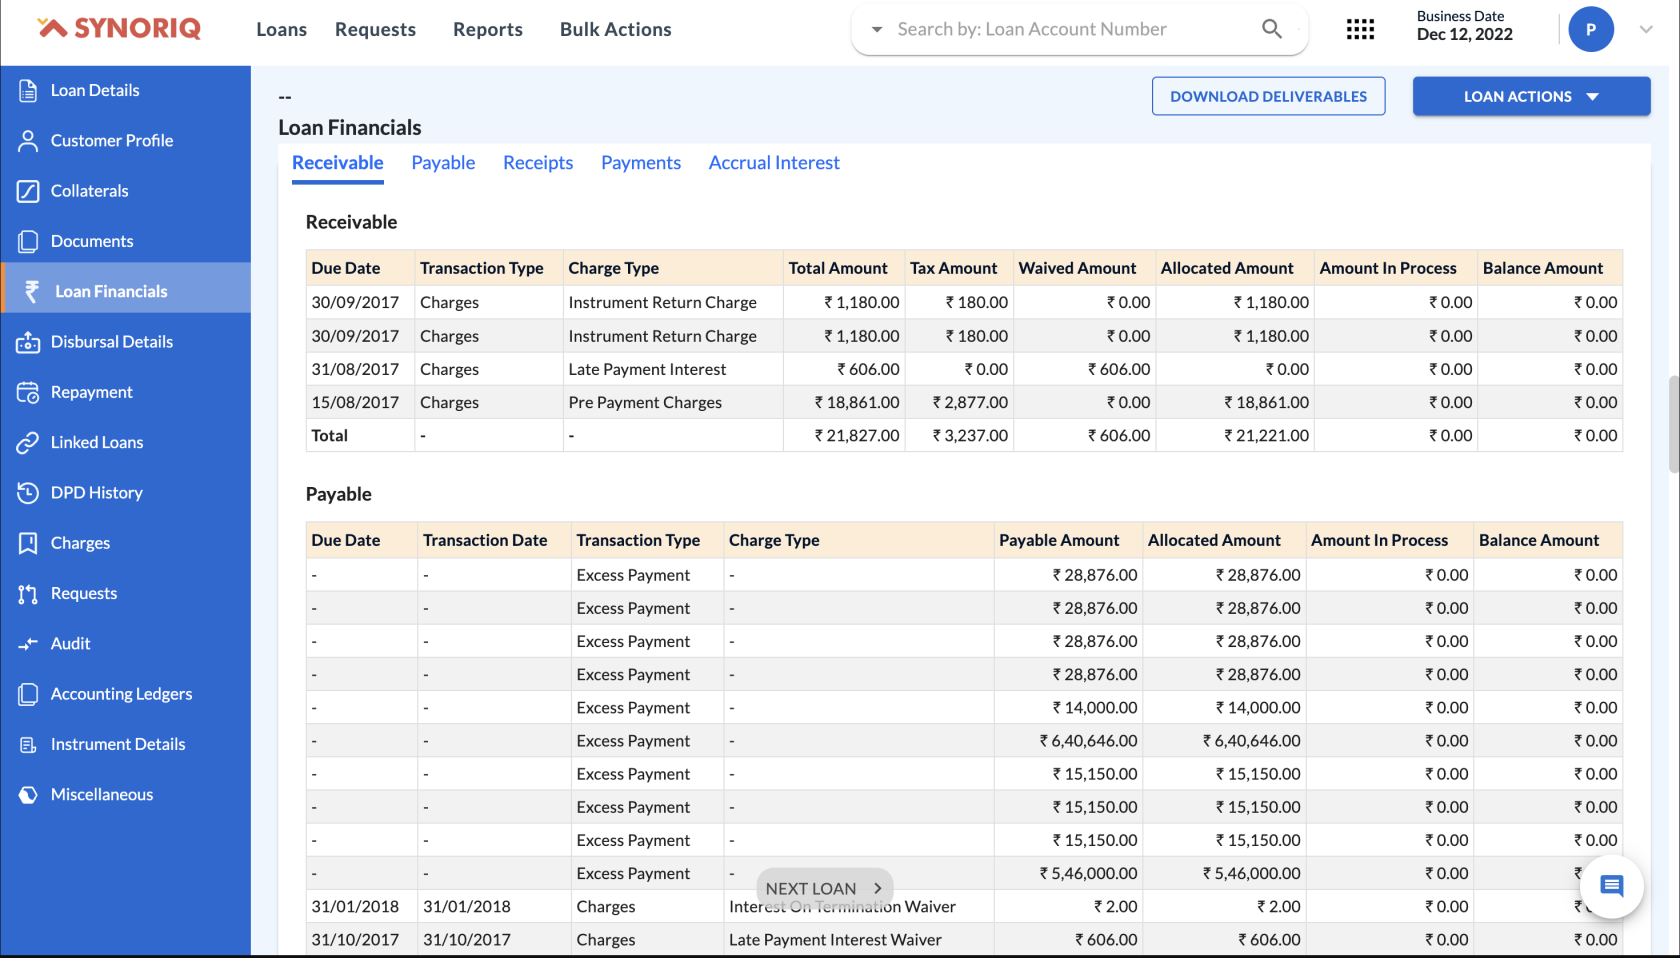Go to the Next Loan
The image size is (1680, 958).
[824, 888]
